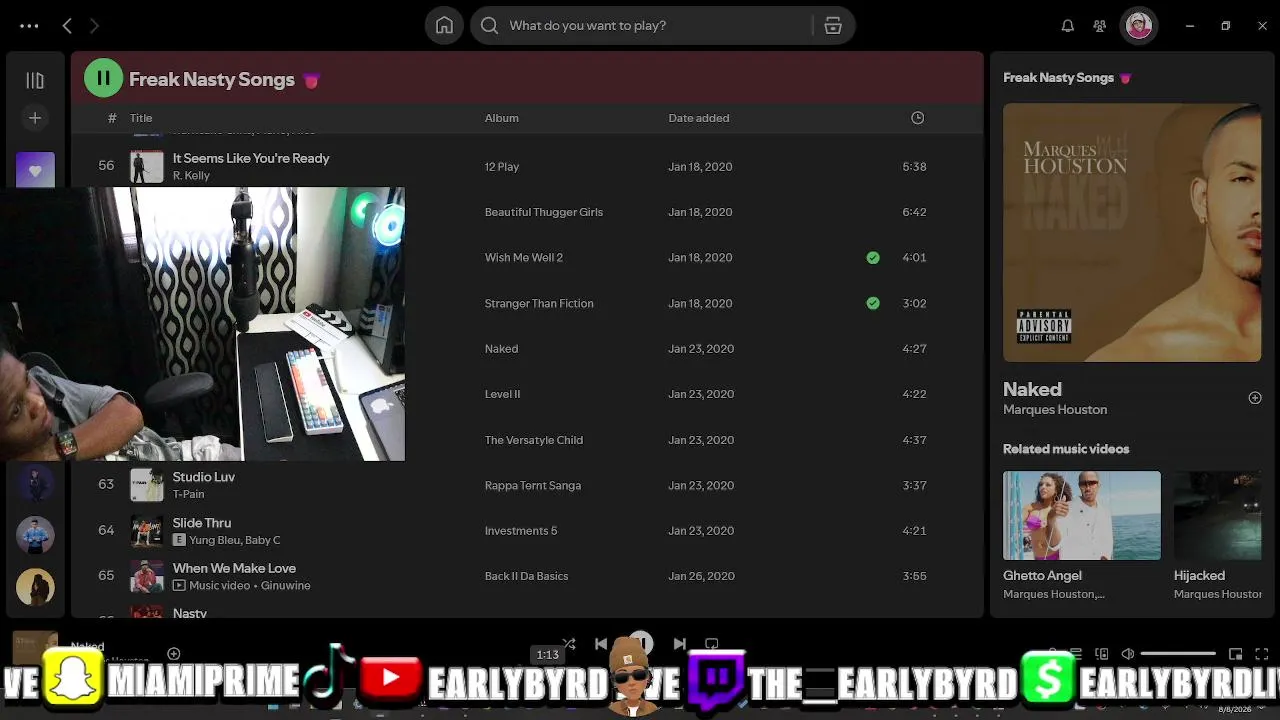The width and height of the screenshot is (1280, 720).
Task: Expand Your Library sidebar
Action: point(35,80)
